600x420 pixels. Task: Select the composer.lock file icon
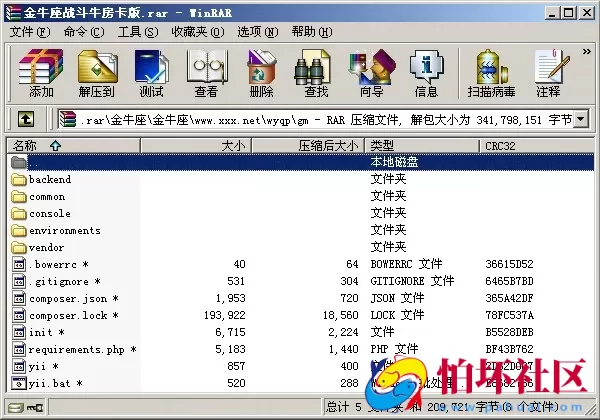pos(19,315)
